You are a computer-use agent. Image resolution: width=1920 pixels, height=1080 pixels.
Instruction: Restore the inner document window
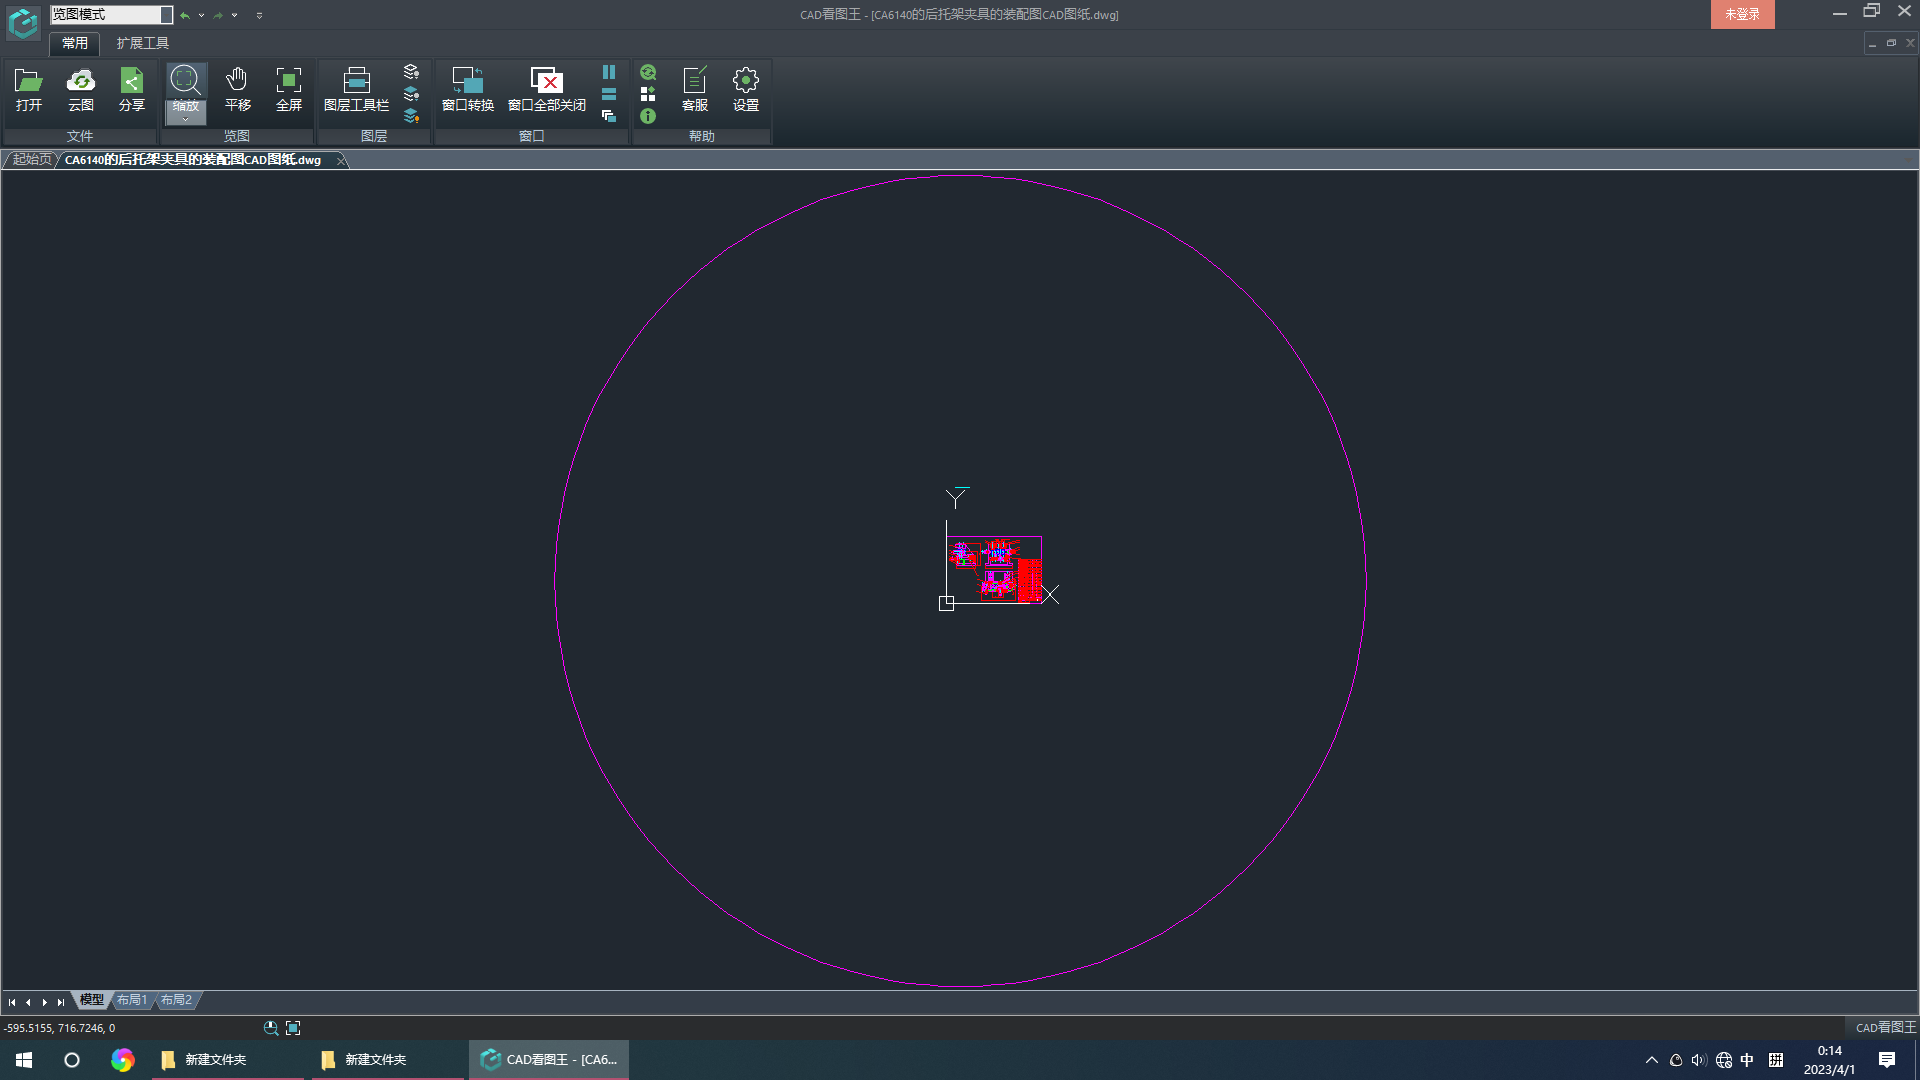(x=1891, y=43)
